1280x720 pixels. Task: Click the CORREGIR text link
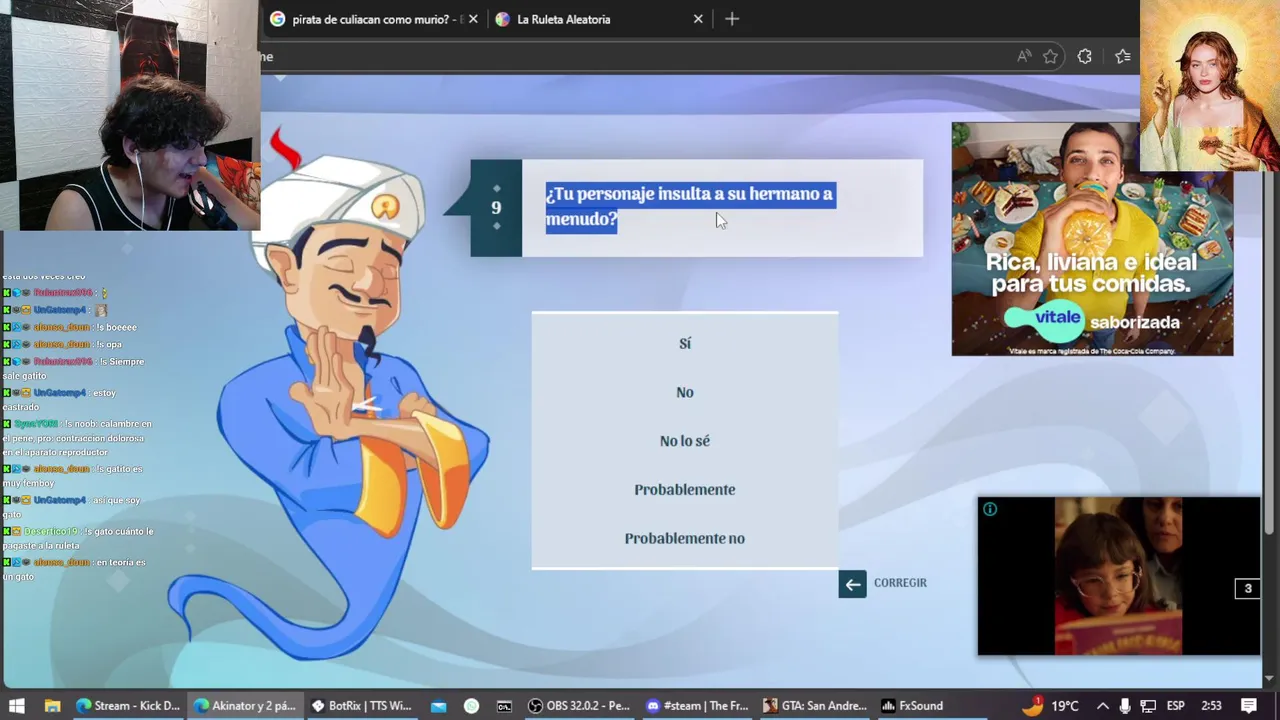click(x=900, y=583)
